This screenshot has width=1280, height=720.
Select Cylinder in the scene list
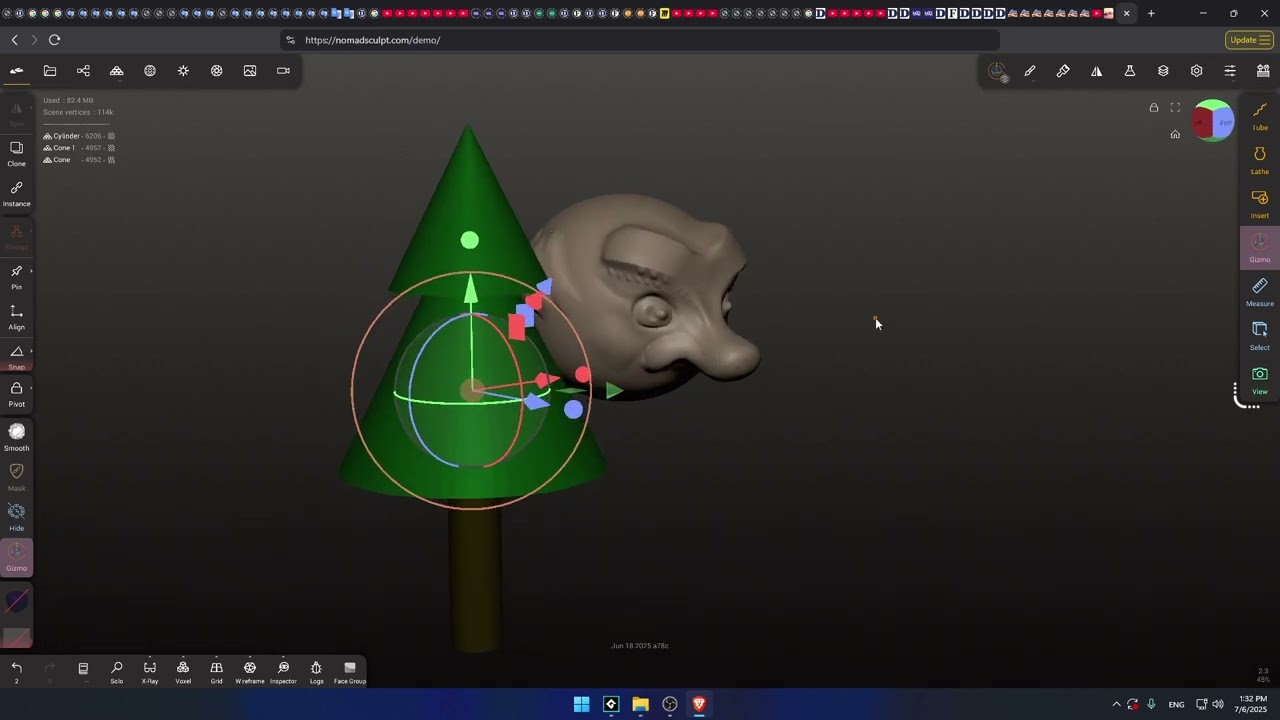[79, 136]
